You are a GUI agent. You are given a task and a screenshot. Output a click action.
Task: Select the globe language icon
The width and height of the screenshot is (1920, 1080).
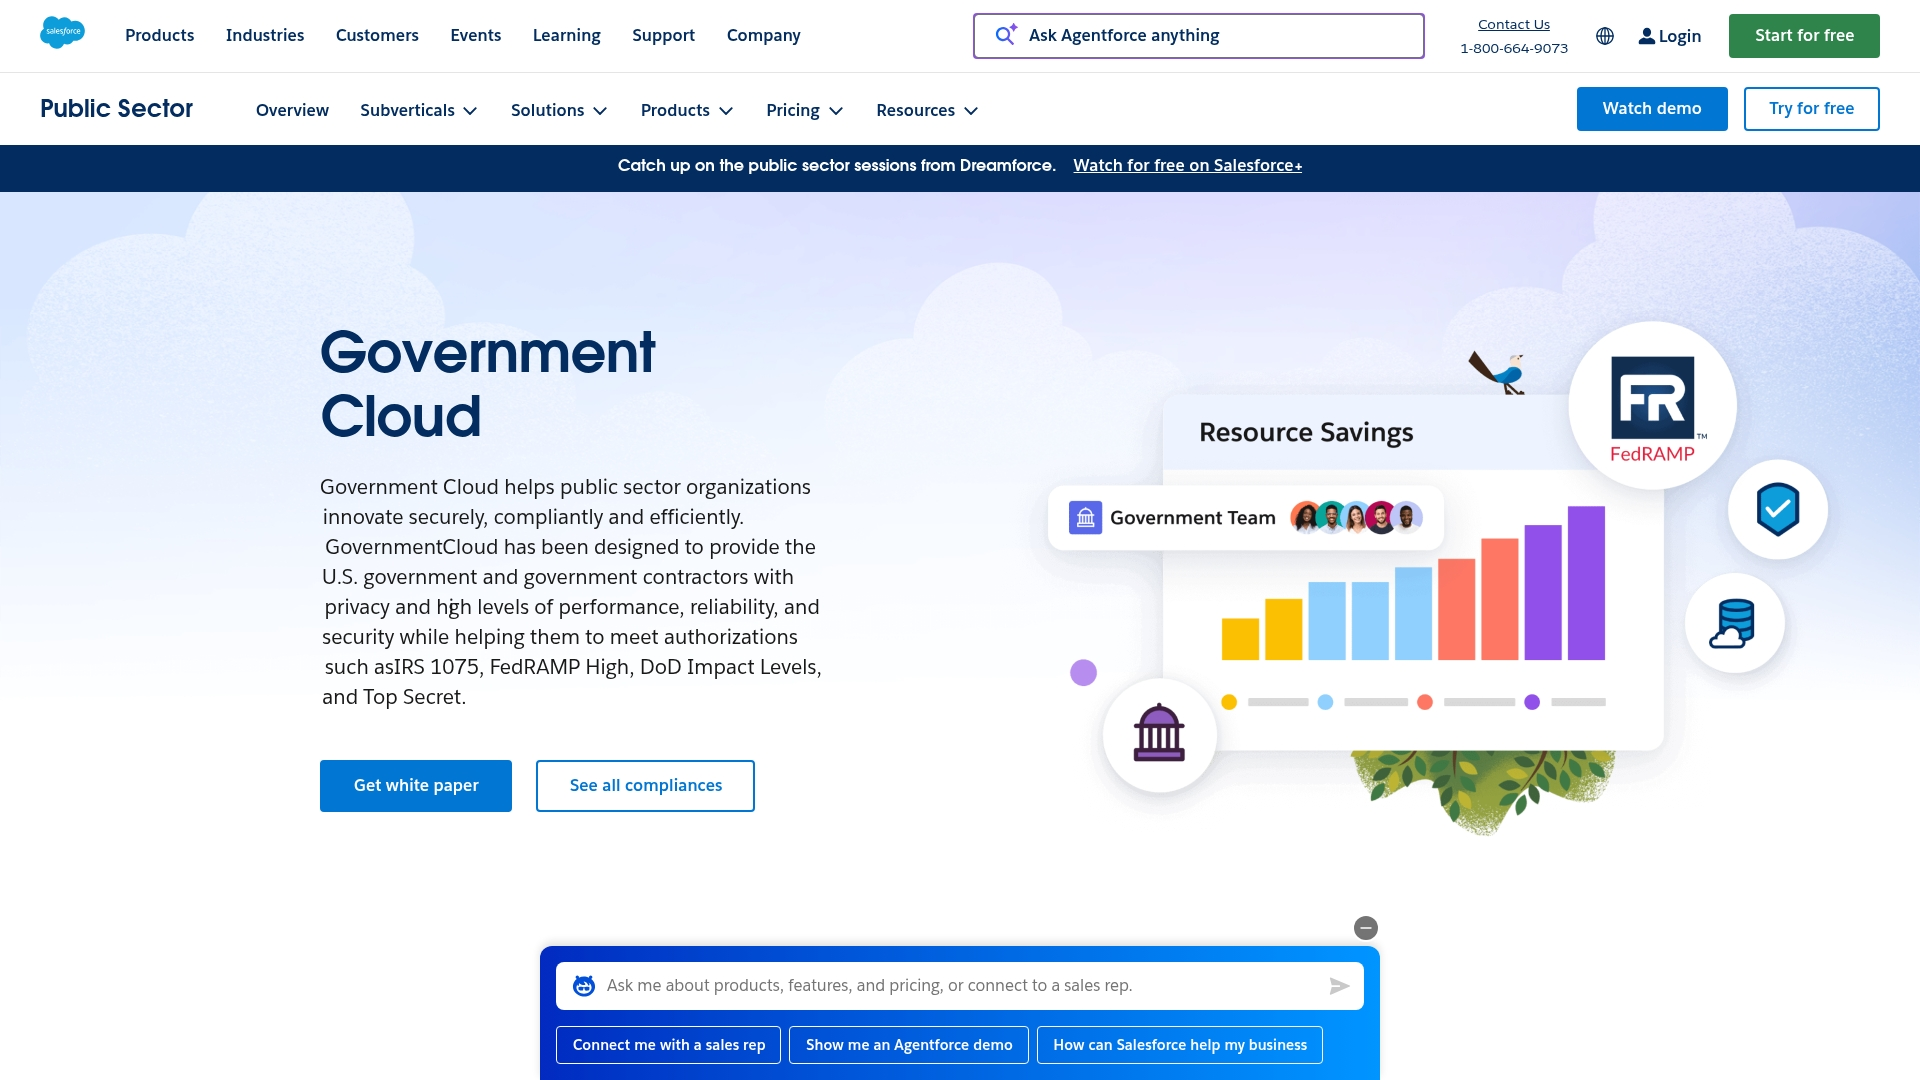(x=1604, y=36)
